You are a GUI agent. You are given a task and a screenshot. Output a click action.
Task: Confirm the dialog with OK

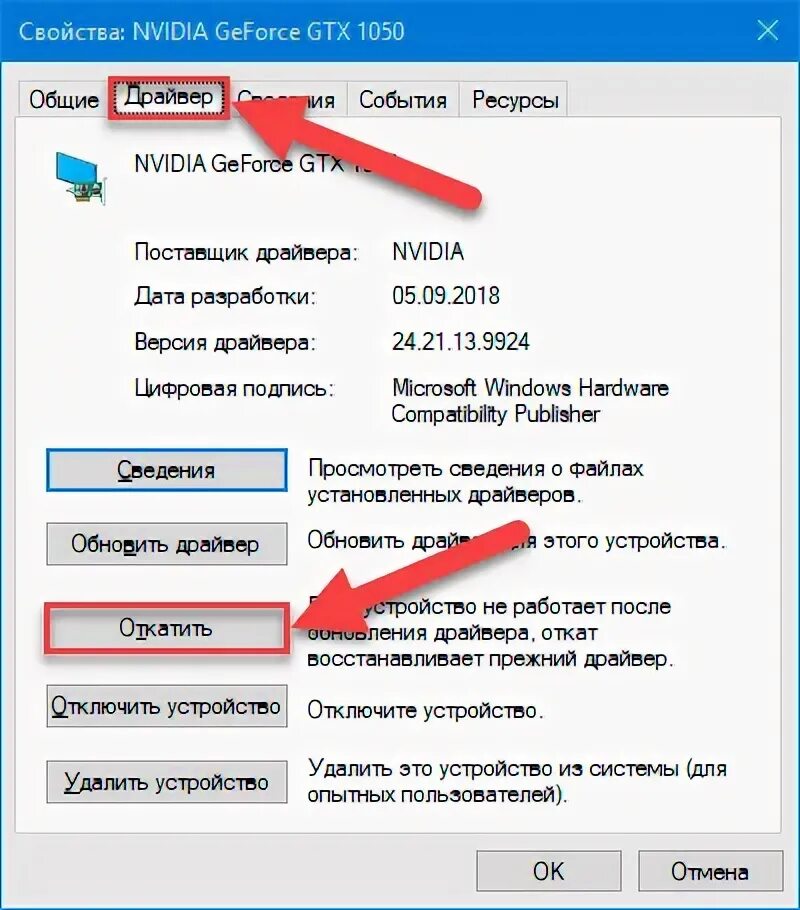click(x=549, y=871)
